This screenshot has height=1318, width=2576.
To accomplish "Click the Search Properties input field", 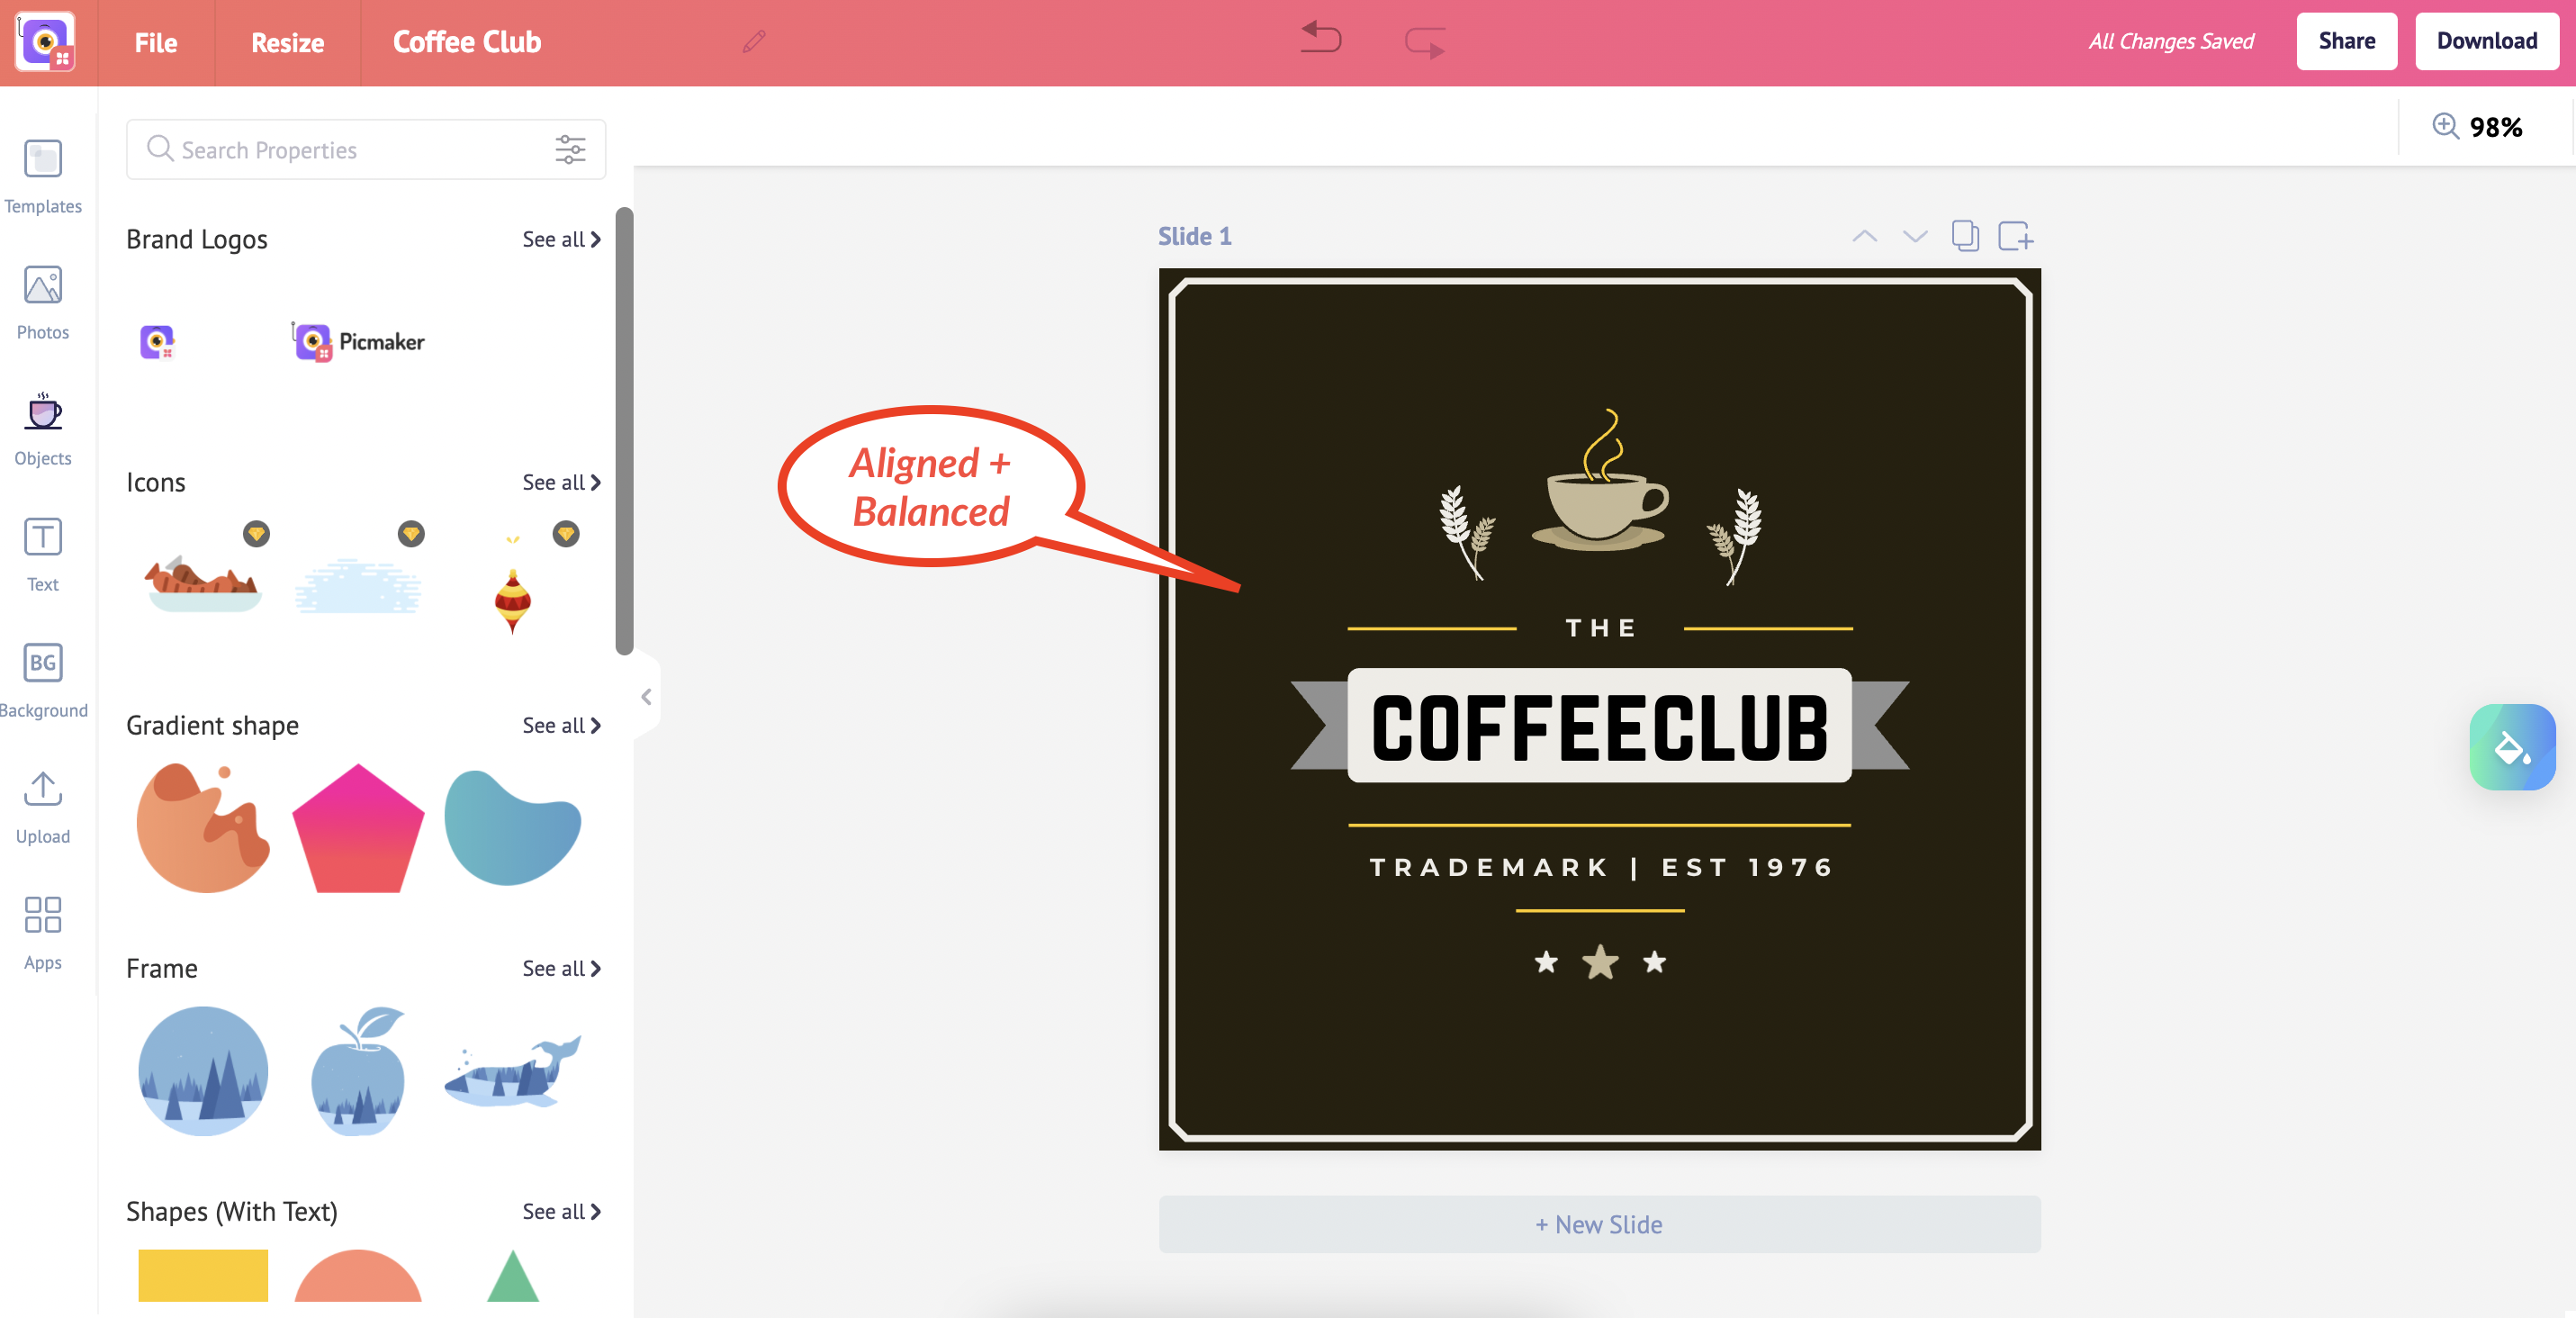I will click(x=349, y=151).
